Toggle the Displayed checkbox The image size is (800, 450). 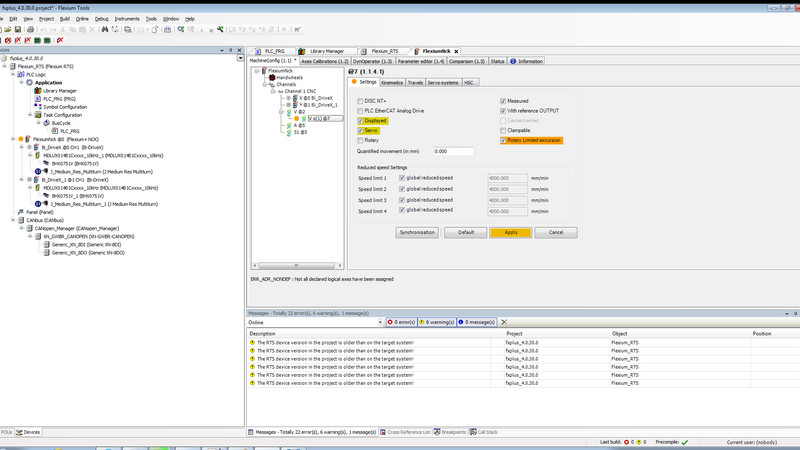pos(361,121)
